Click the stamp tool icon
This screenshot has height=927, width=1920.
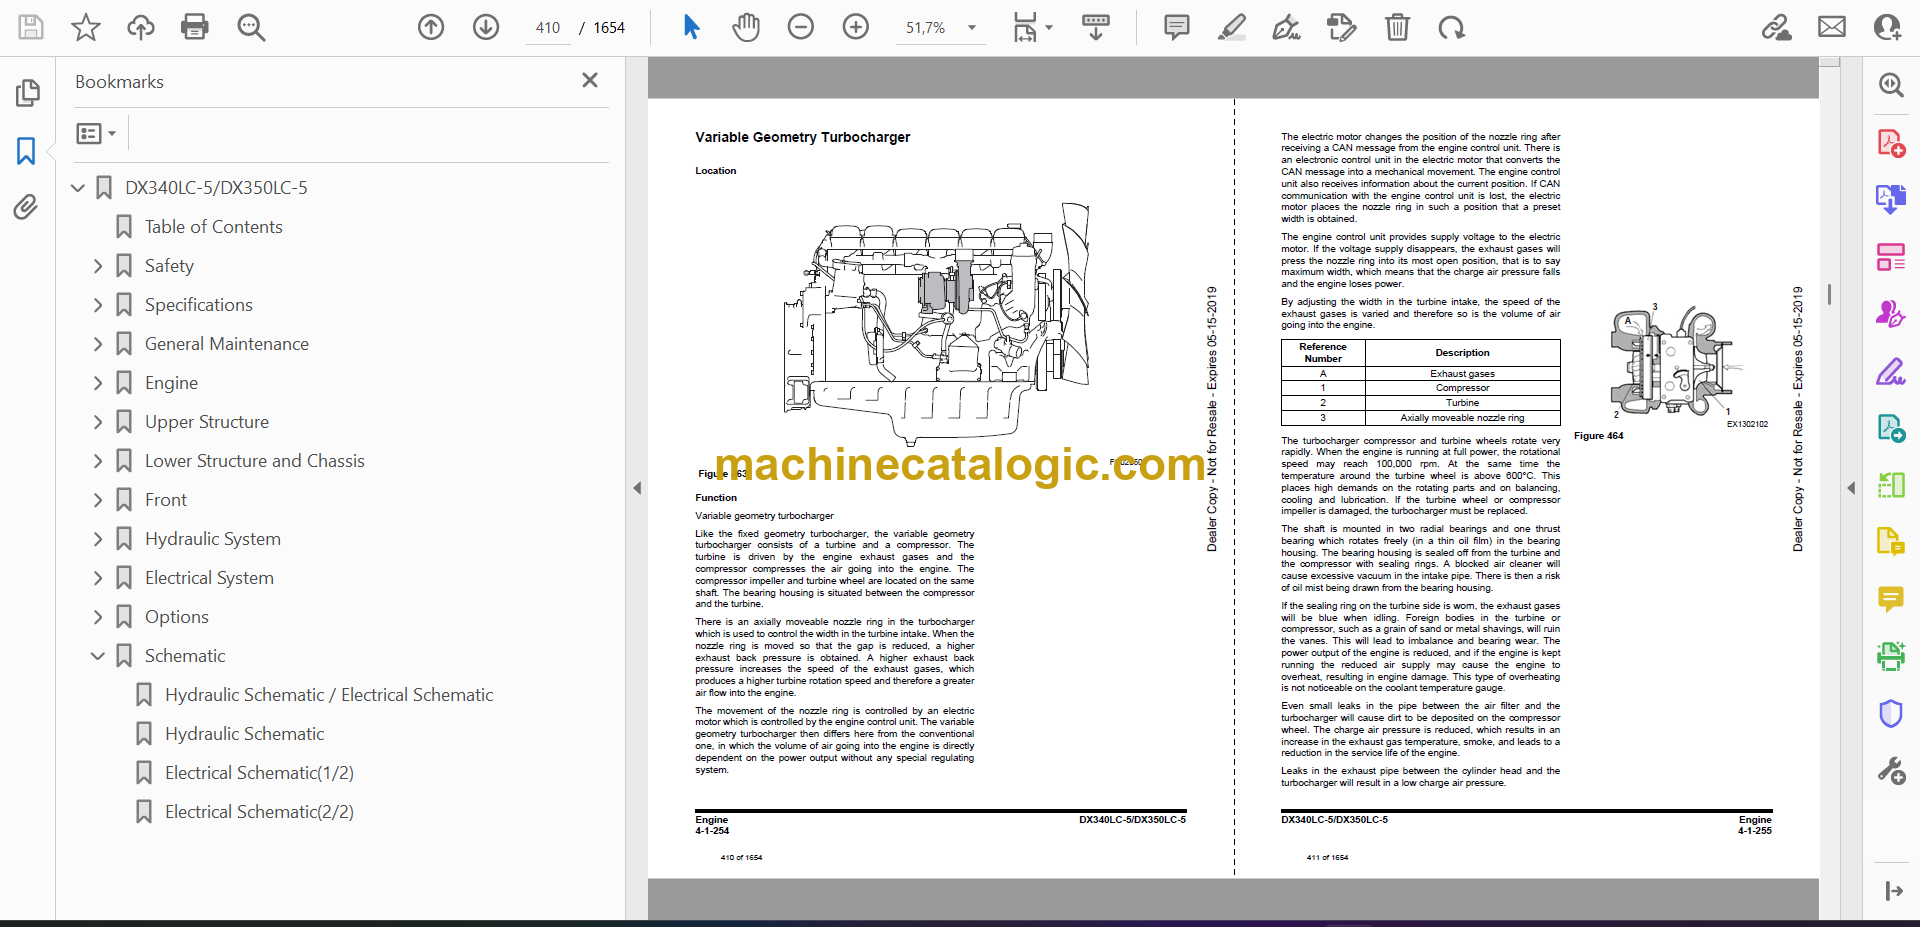pyautogui.click(x=1342, y=27)
